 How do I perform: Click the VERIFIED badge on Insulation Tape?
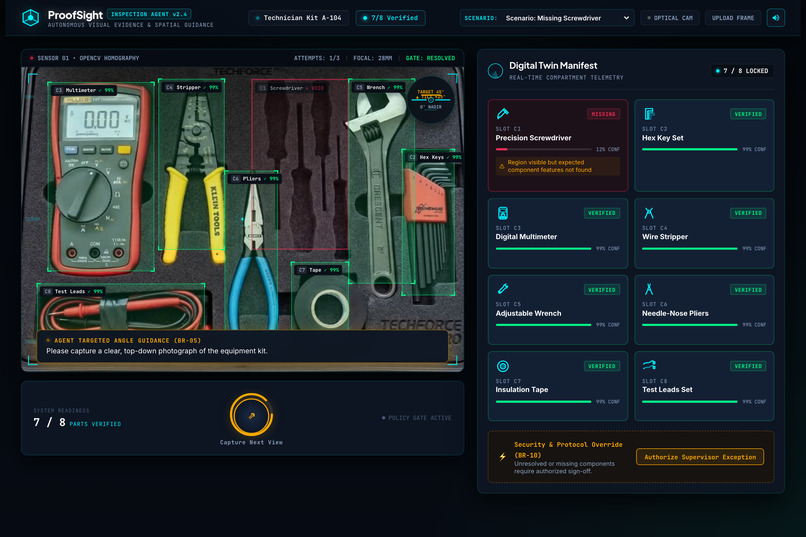point(601,366)
